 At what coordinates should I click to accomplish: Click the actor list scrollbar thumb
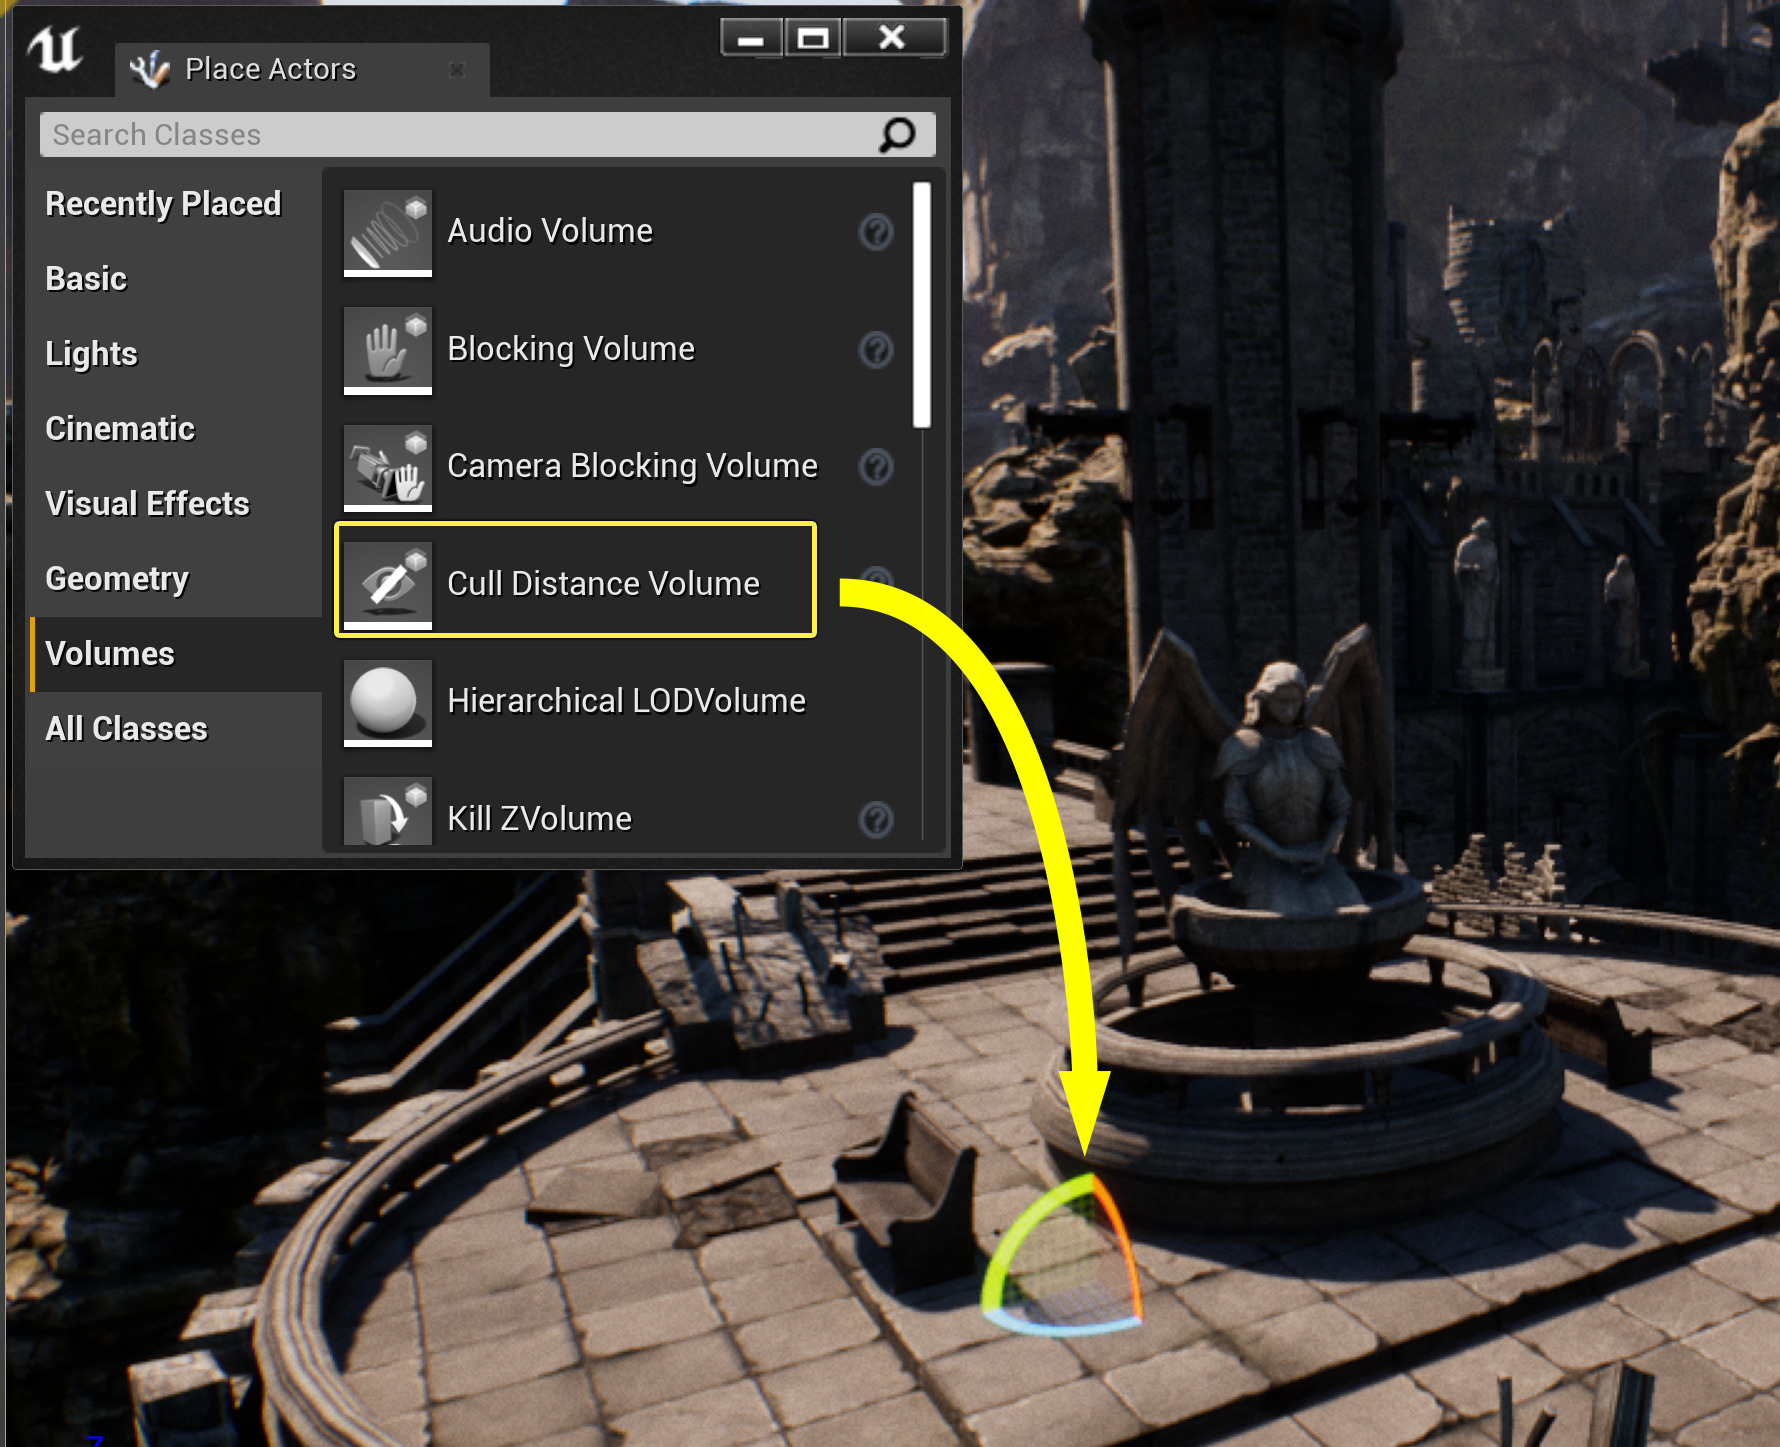[x=922, y=305]
